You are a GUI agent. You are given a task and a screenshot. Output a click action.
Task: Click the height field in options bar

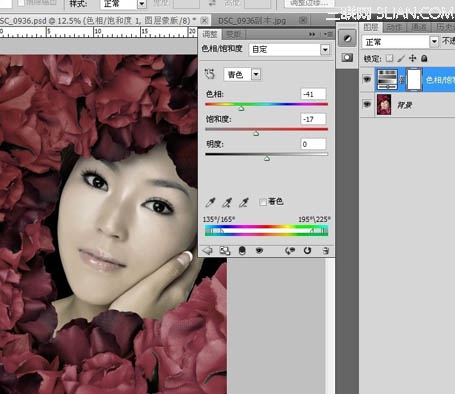point(257,3)
